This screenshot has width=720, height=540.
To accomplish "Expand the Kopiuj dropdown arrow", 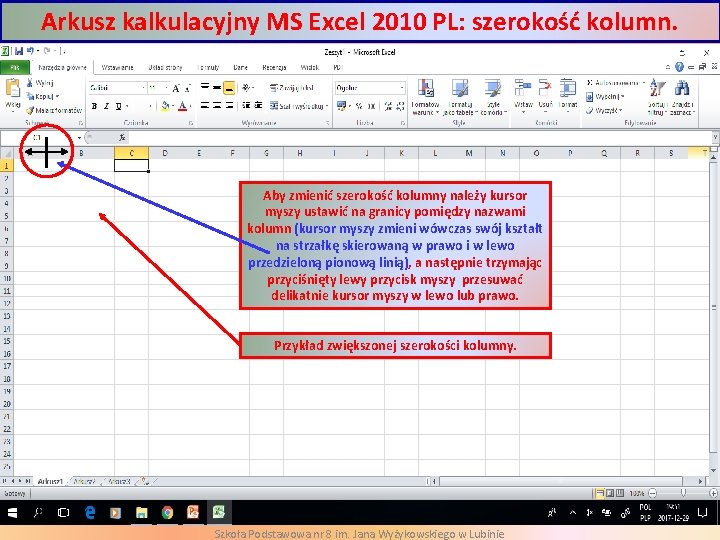I will [57, 96].
